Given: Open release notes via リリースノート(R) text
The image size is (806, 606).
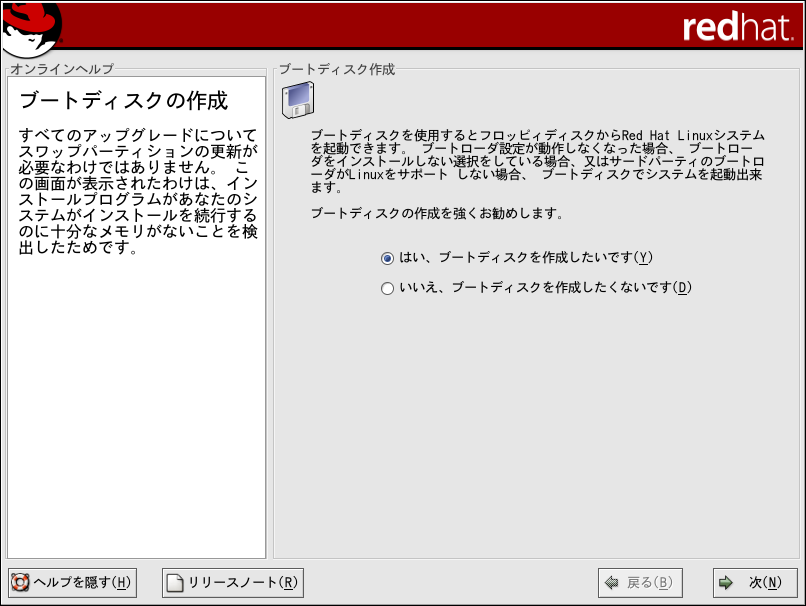Looking at the screenshot, I should point(242,583).
